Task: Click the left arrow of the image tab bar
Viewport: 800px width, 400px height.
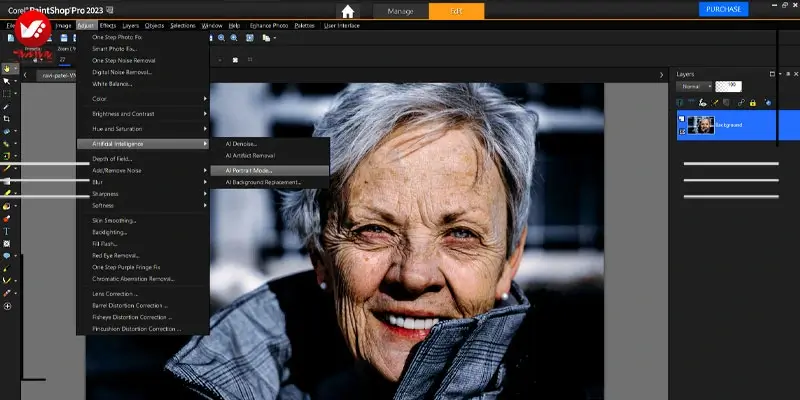Action: tap(25, 75)
